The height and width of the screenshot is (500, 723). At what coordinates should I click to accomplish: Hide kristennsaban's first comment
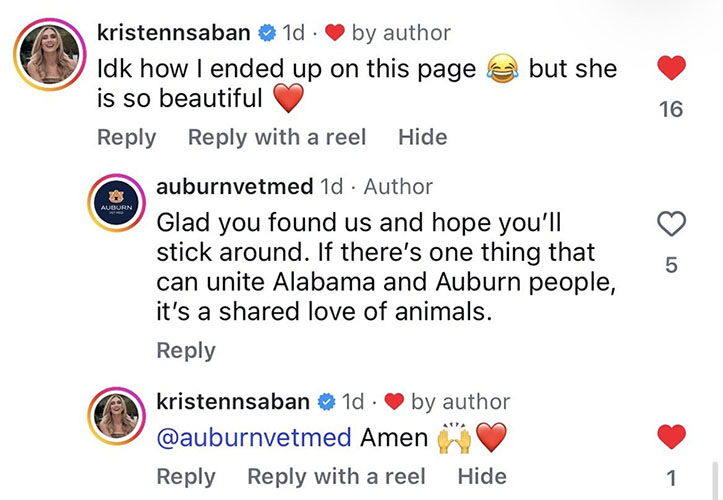tap(423, 137)
